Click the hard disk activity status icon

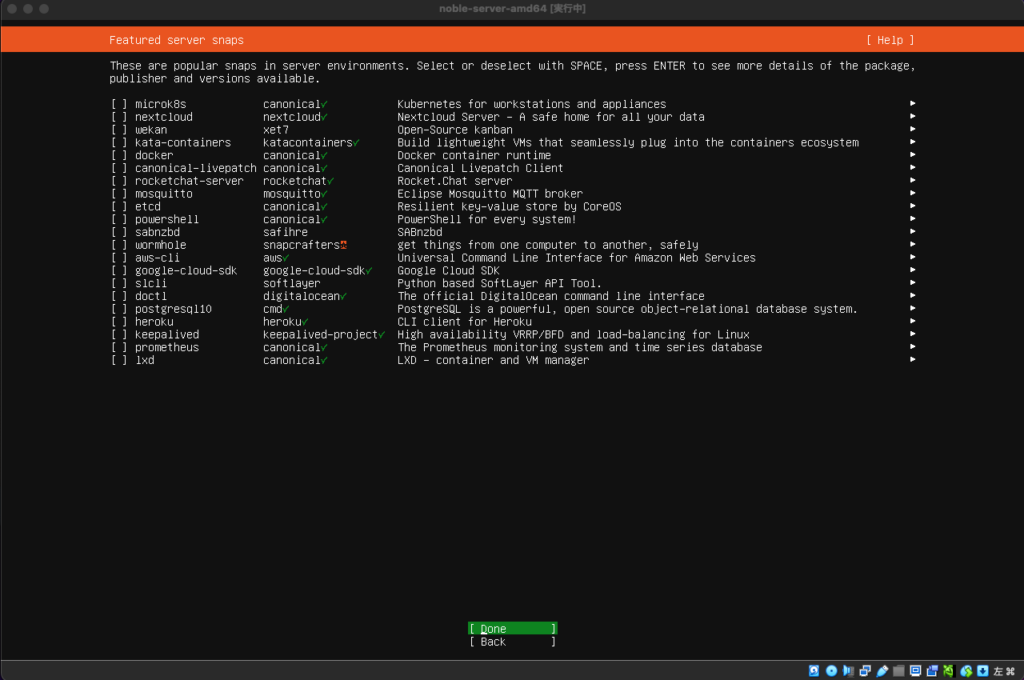point(814,671)
